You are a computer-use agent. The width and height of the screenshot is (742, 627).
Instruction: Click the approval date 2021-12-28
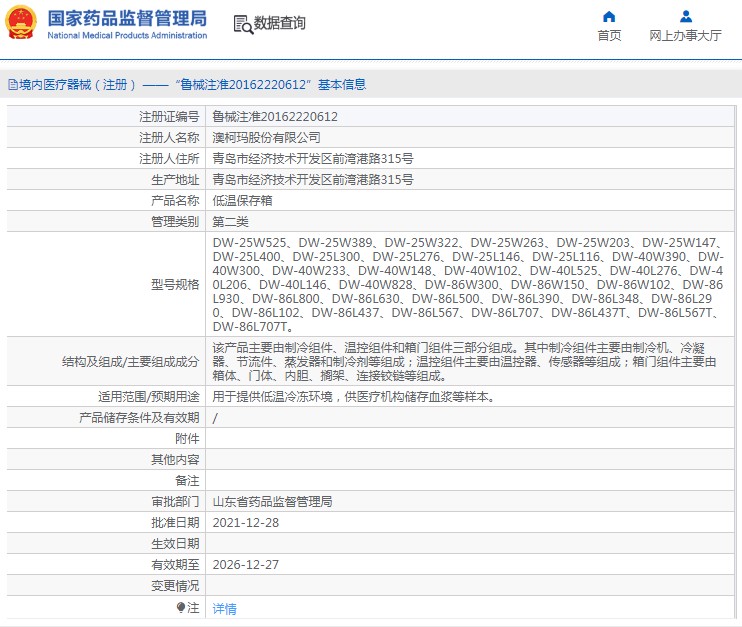[x=246, y=522]
